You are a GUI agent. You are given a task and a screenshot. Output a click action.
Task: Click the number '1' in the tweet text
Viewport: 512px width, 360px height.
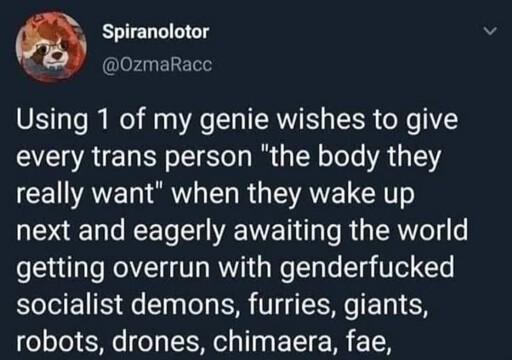pyautogui.click(x=104, y=120)
